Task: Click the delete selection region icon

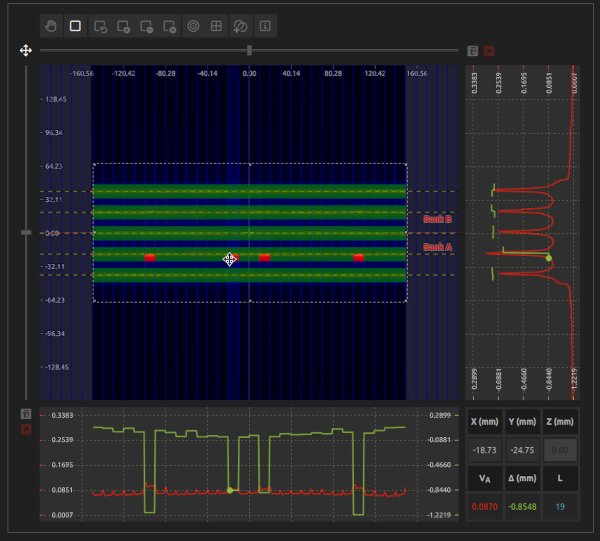Action: [170, 26]
